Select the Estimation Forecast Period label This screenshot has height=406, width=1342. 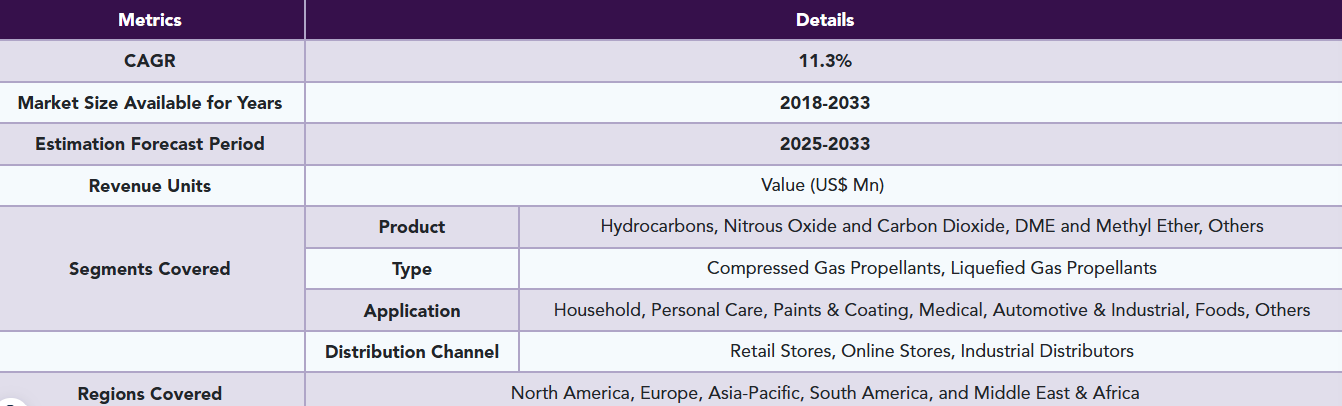coord(152,144)
